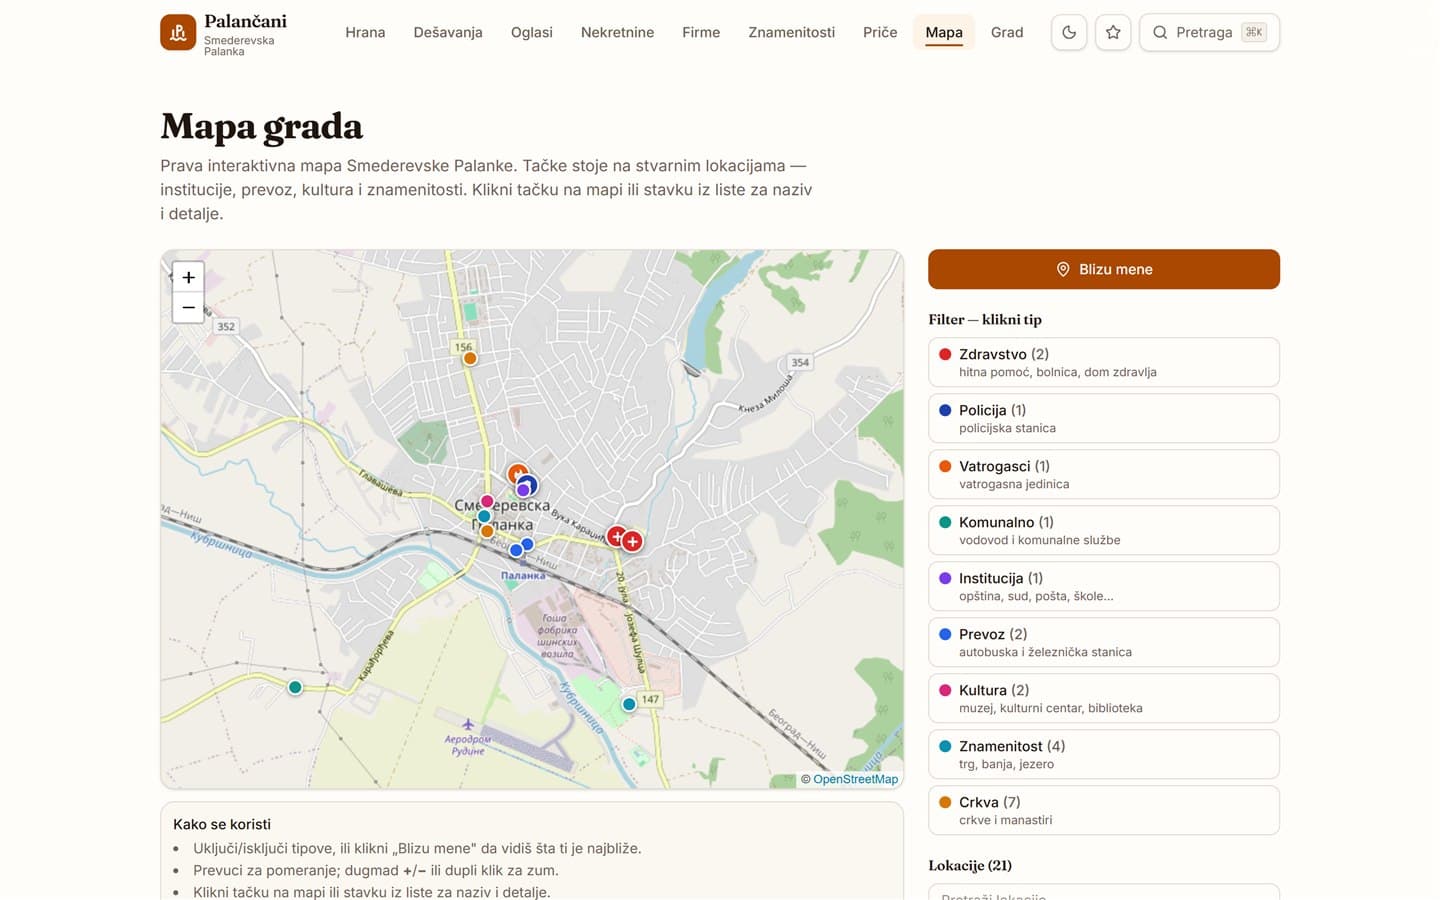Click the rightmost red cross health marker
The height and width of the screenshot is (900, 1440).
632,541
